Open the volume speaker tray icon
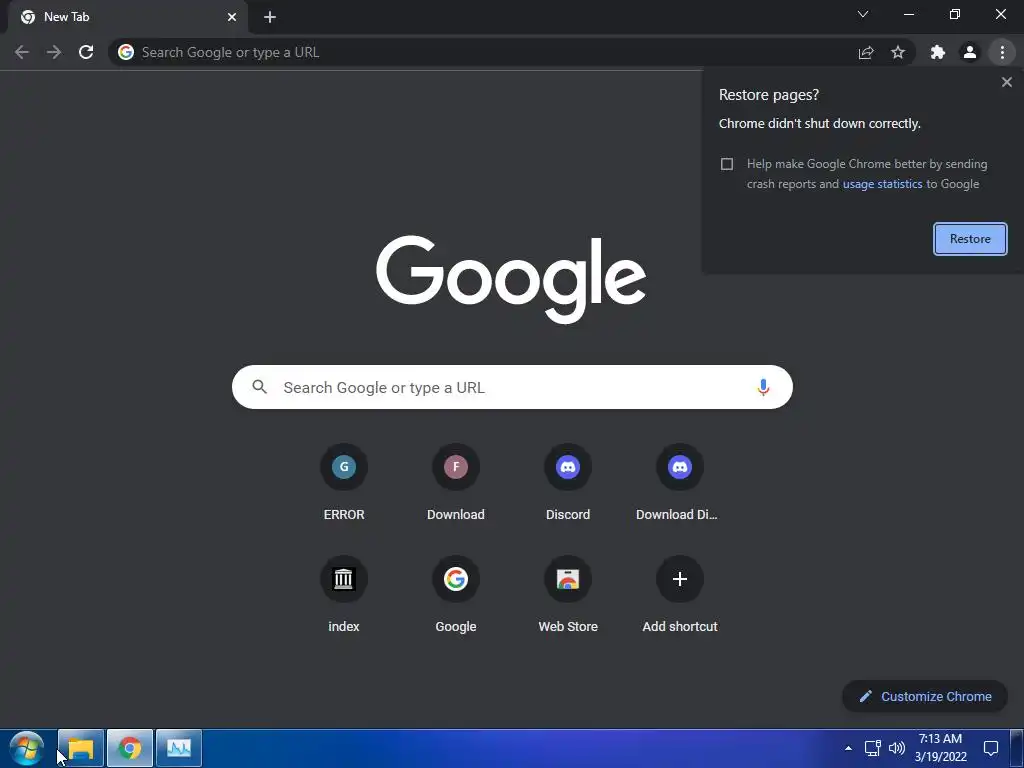The image size is (1024, 768). click(897, 748)
